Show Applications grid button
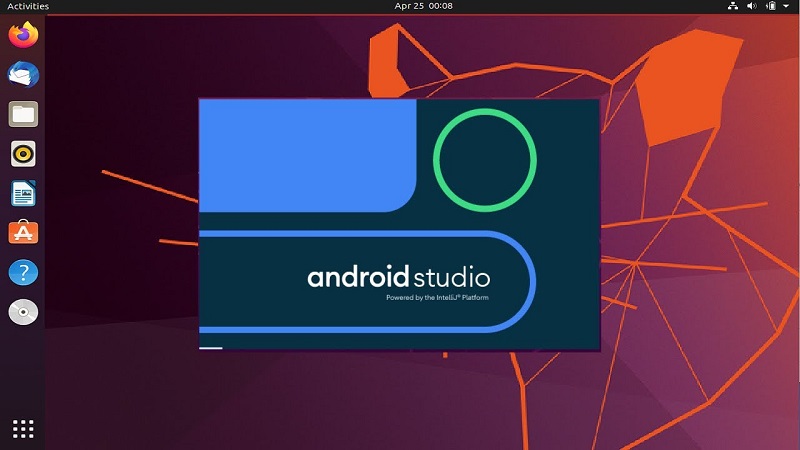 [x=23, y=429]
